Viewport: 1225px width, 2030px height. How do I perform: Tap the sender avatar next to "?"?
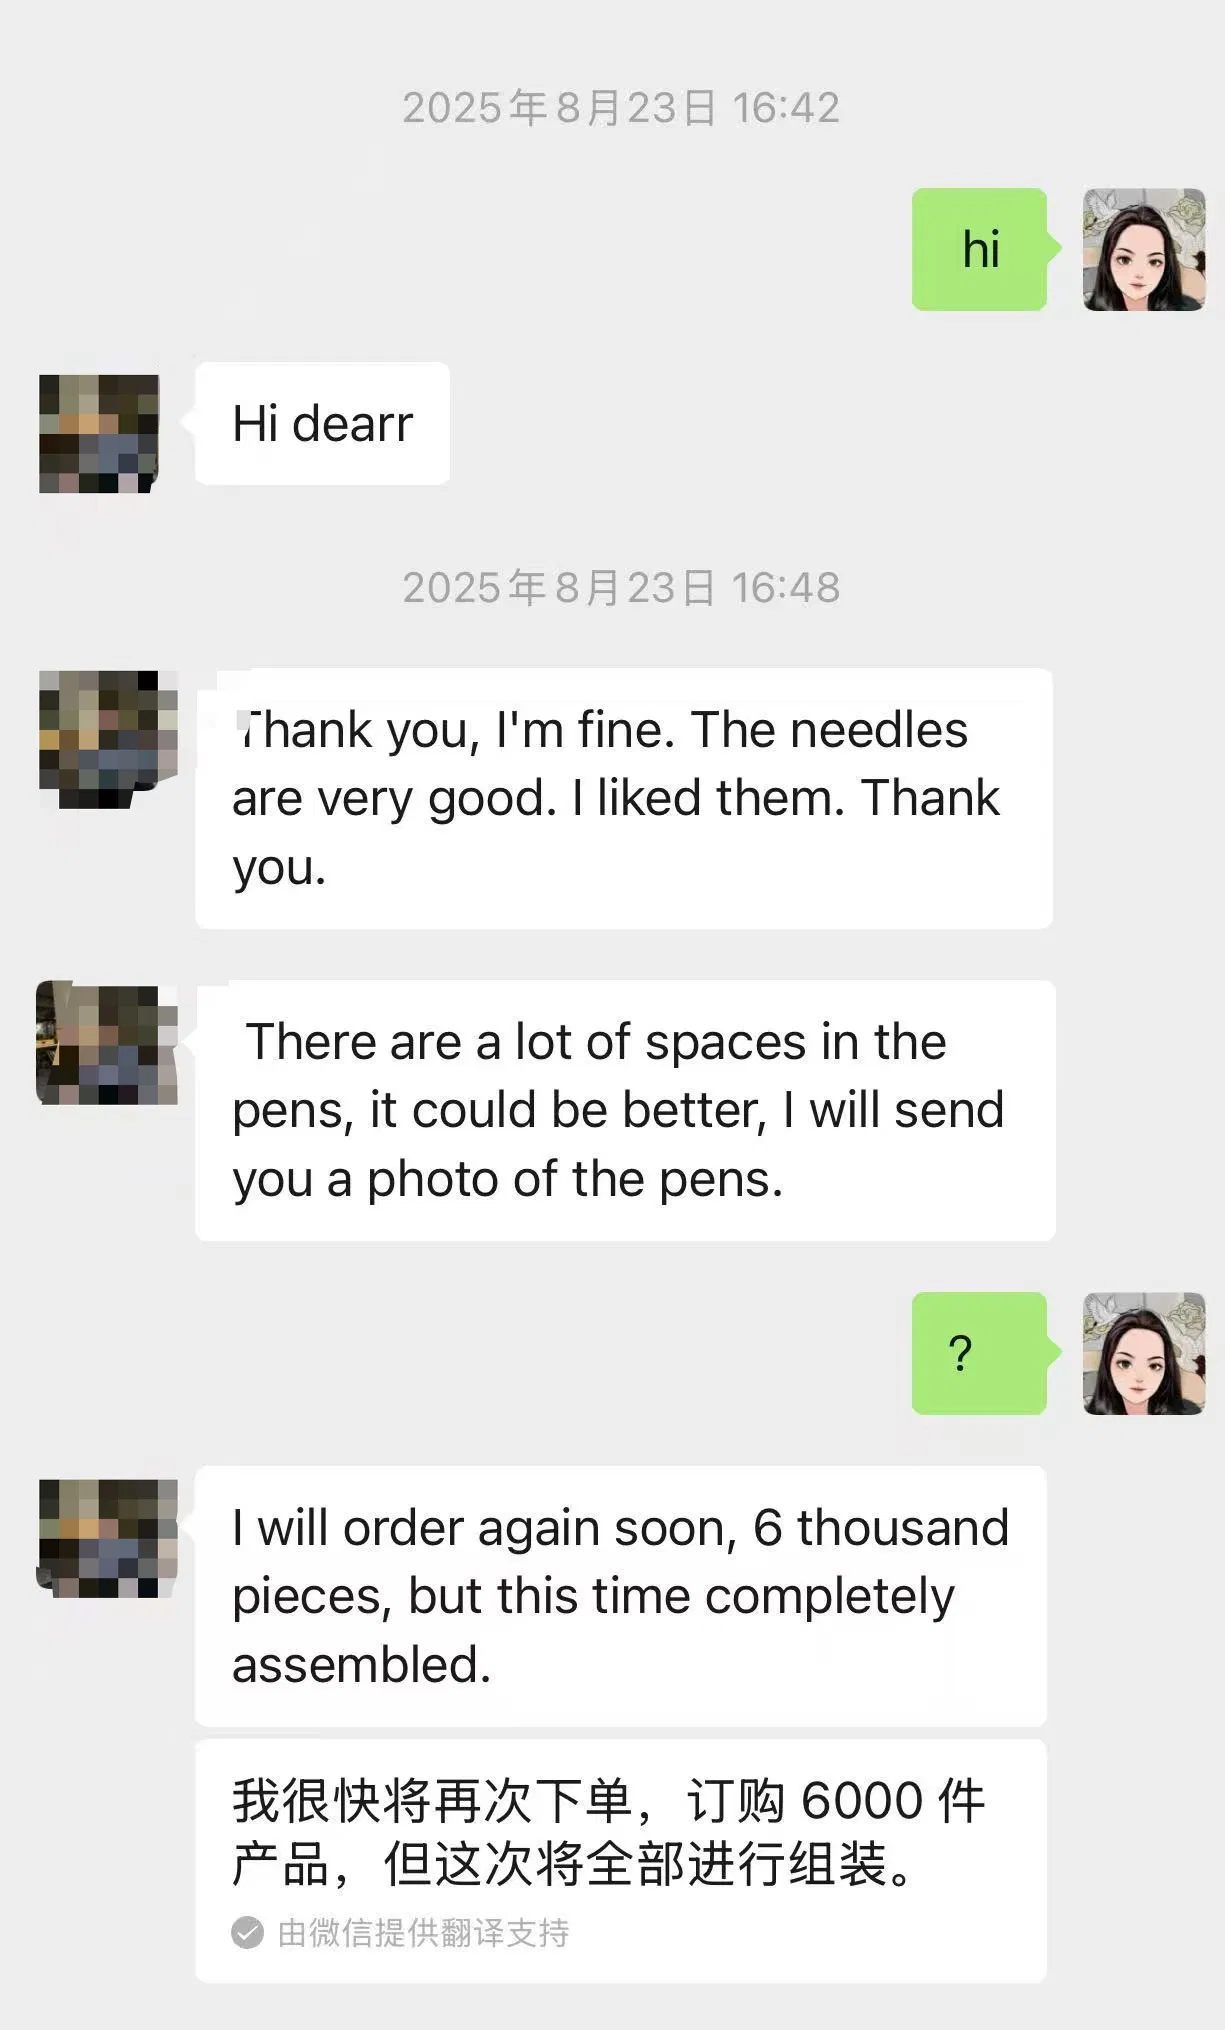pyautogui.click(x=1144, y=1354)
